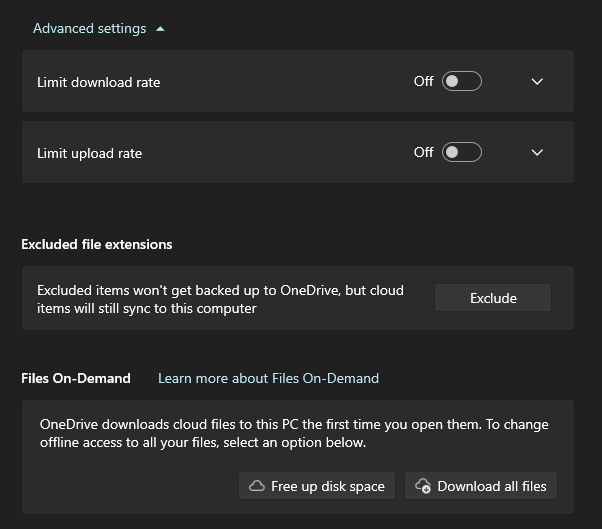Choose the Download all files button
Image resolution: width=602 pixels, height=529 pixels.
point(481,486)
